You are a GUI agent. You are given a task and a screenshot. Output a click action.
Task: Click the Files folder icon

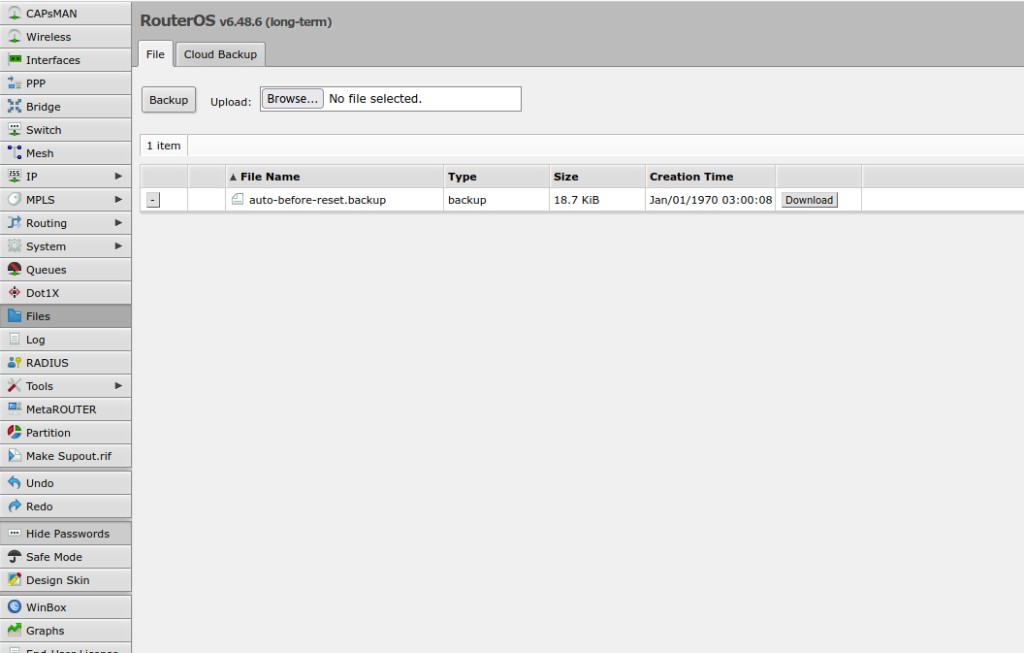(14, 316)
